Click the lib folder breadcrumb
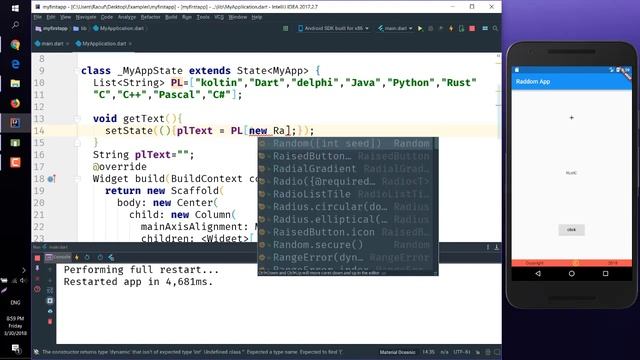 click(80, 29)
